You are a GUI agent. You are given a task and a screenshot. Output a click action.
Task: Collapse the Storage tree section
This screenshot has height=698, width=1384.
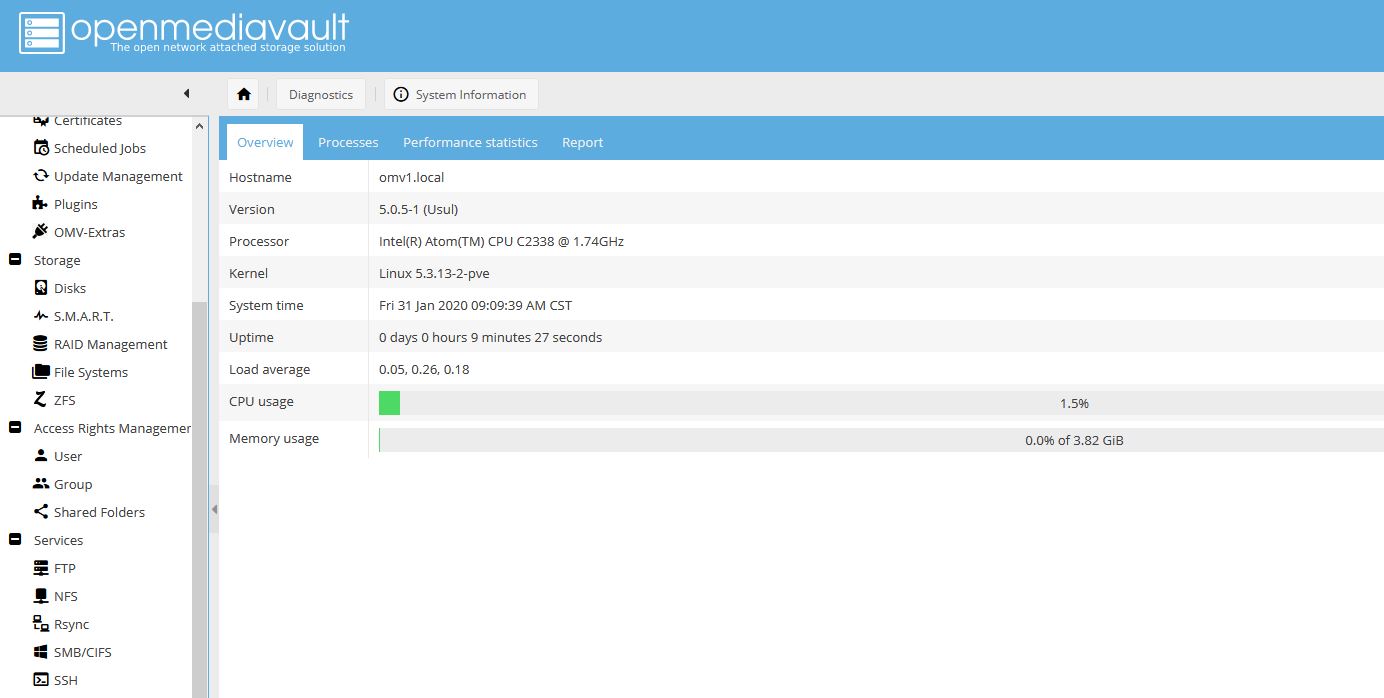click(x=15, y=260)
